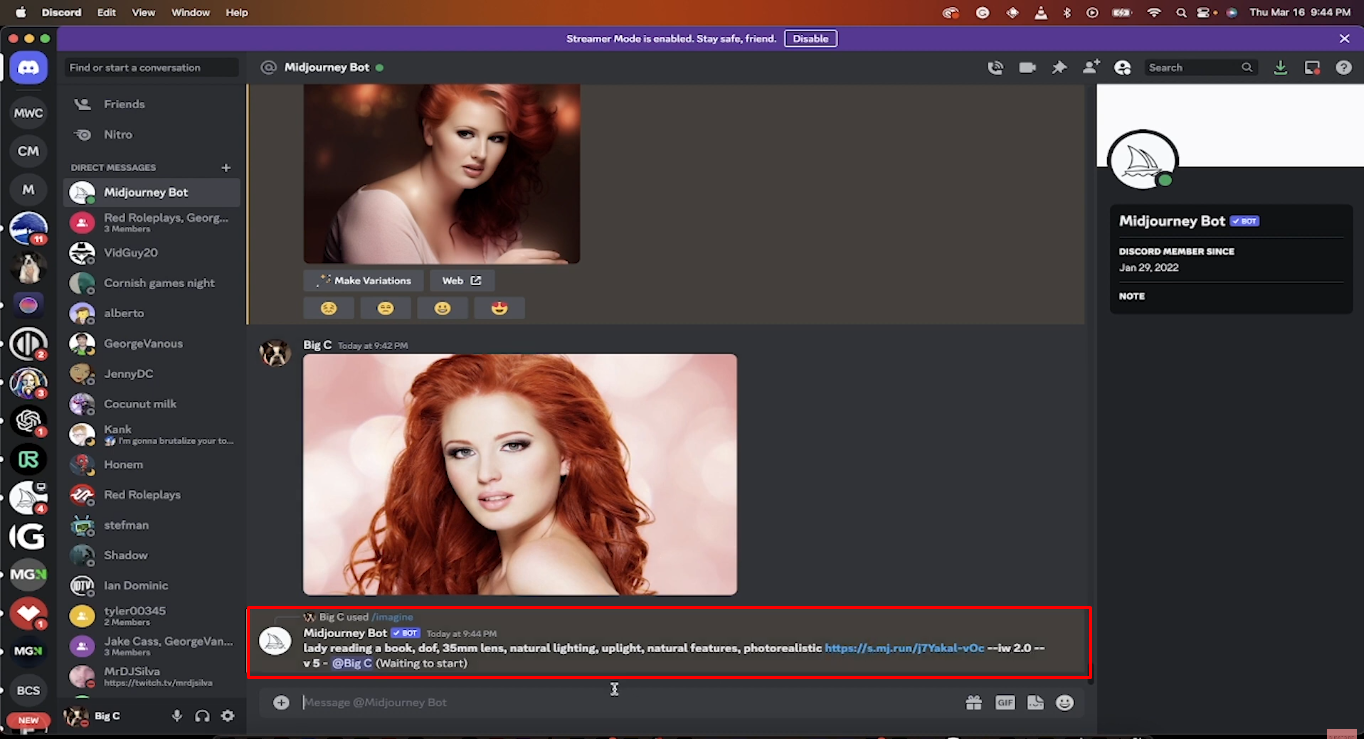The width and height of the screenshot is (1364, 739).
Task: Open pinned messages
Action: pyautogui.click(x=1059, y=67)
